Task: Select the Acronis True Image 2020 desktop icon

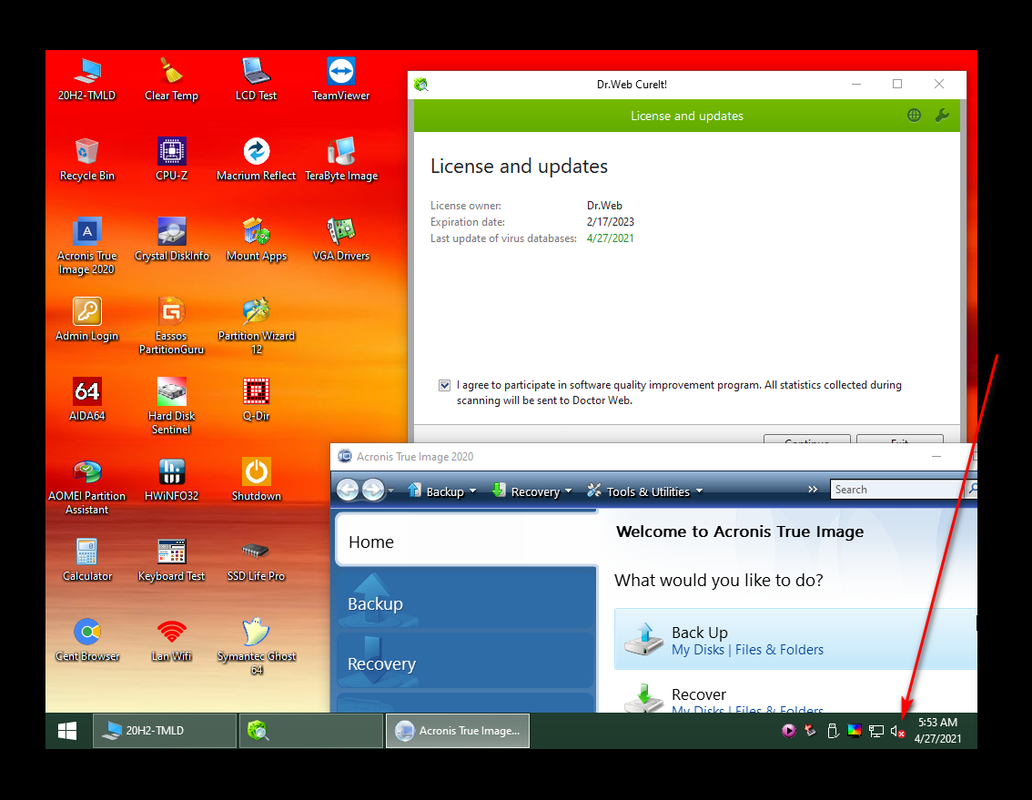Action: pos(87,246)
